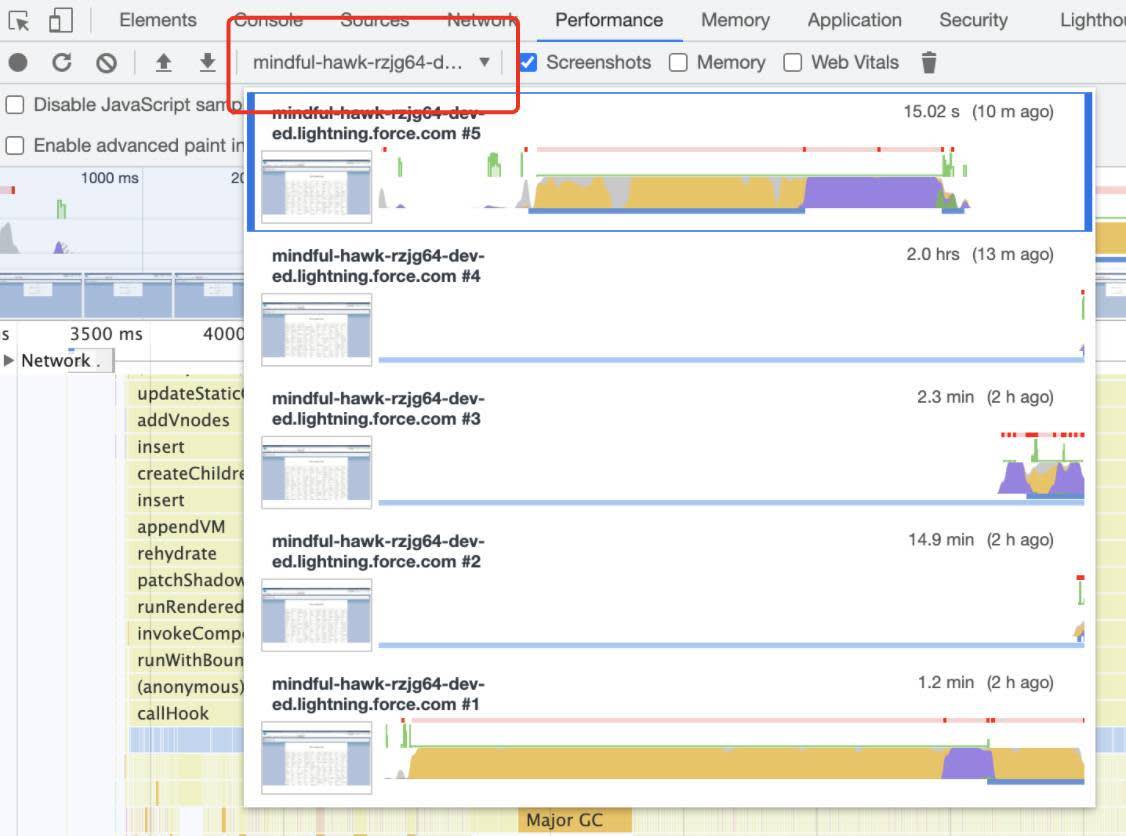Click the 2.0 hrs duration of recording #4
Viewport: 1126px width, 836px height.
tap(933, 254)
